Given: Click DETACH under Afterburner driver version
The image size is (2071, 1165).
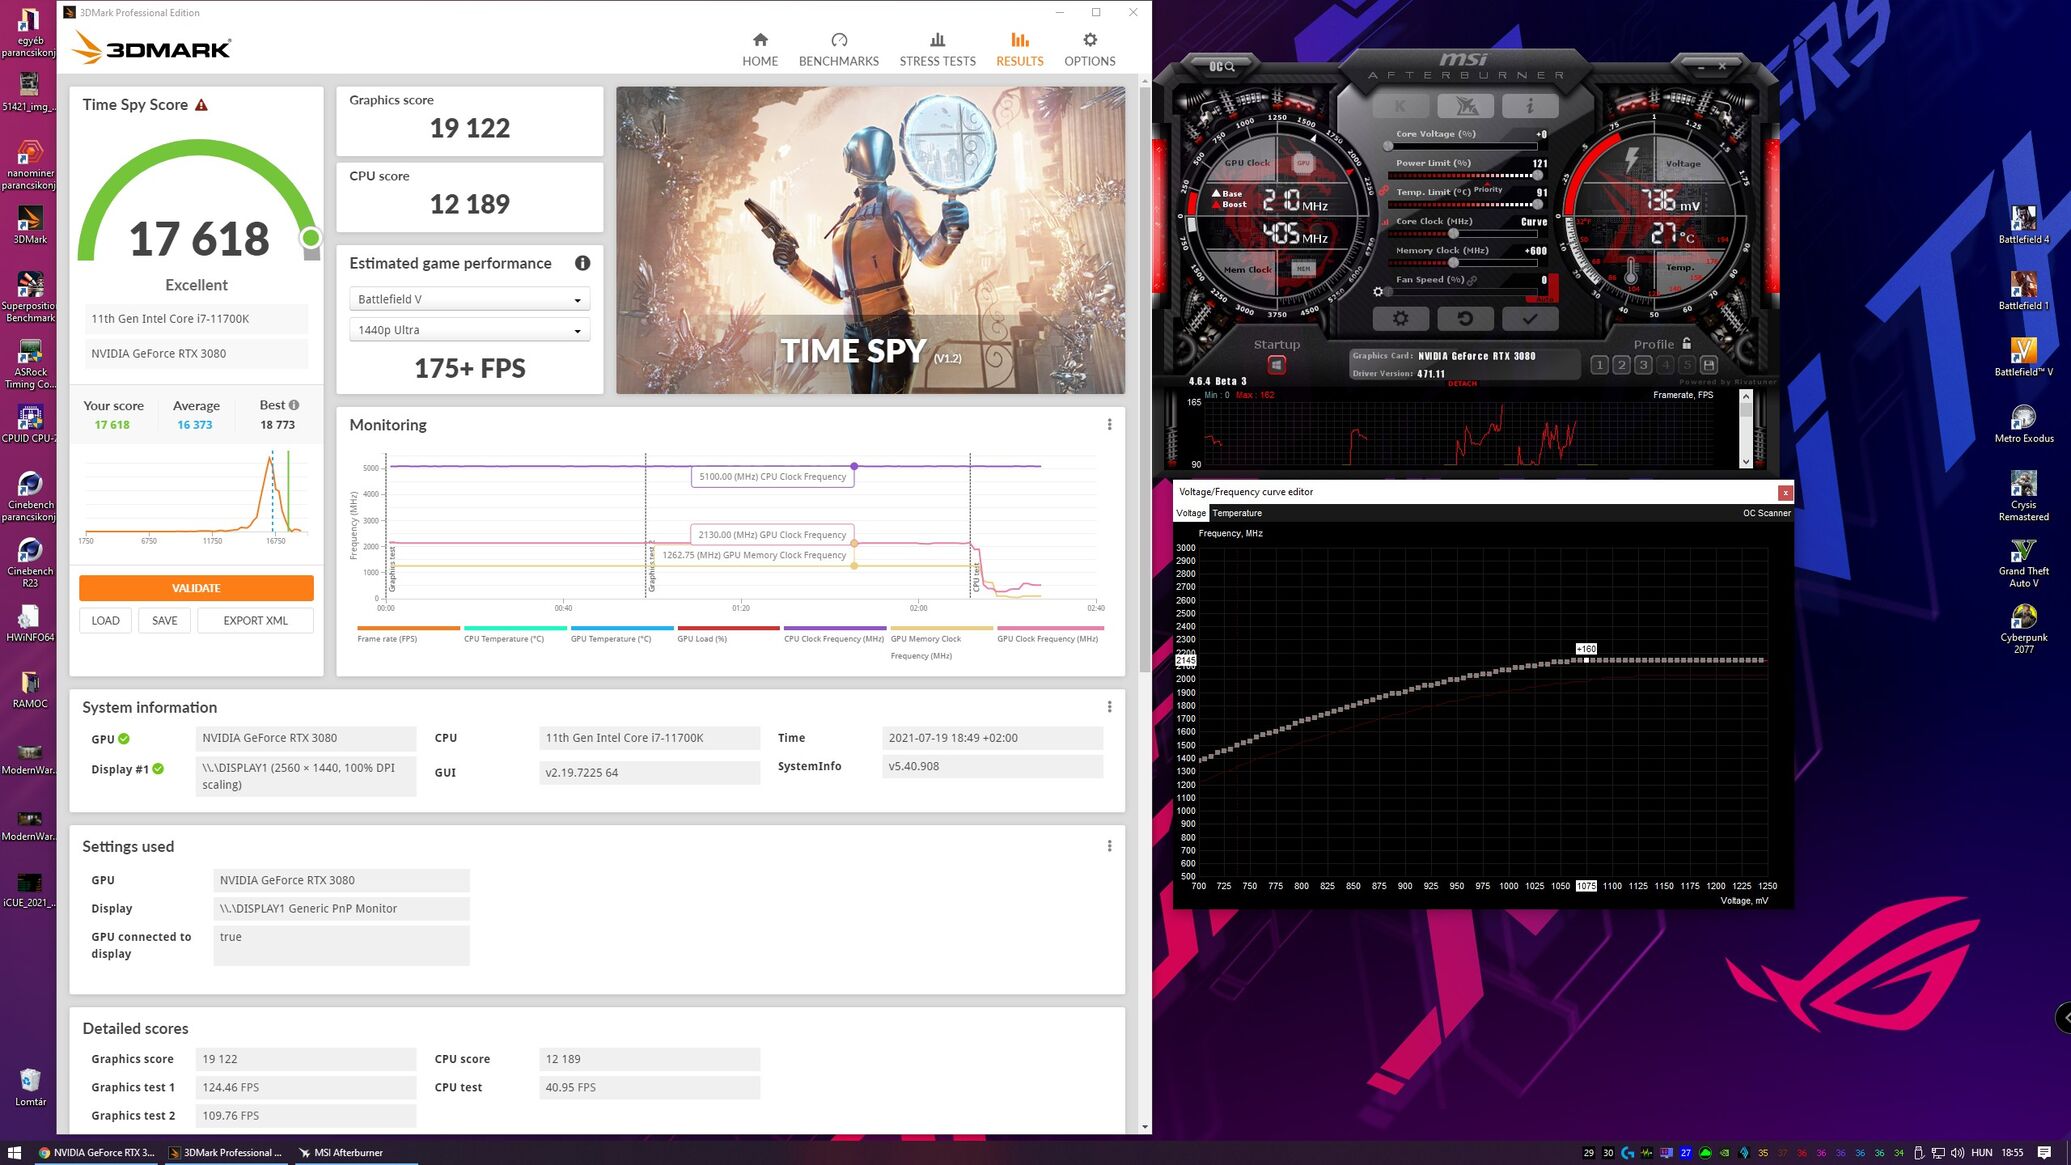Looking at the screenshot, I should pyautogui.click(x=1462, y=383).
